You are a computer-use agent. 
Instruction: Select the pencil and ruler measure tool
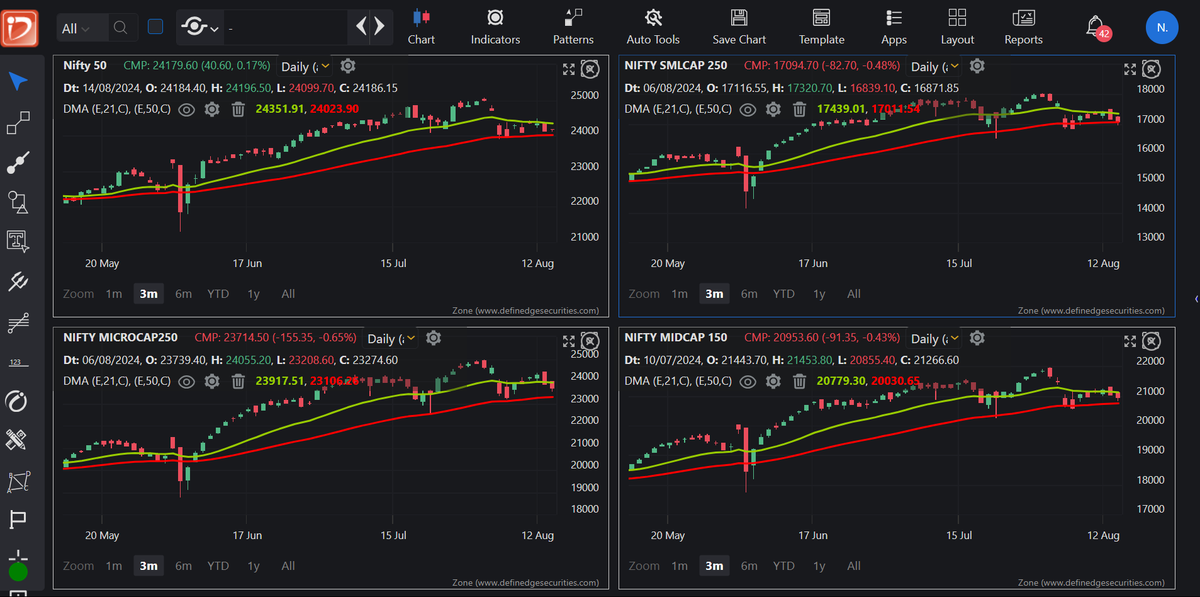coord(17,439)
